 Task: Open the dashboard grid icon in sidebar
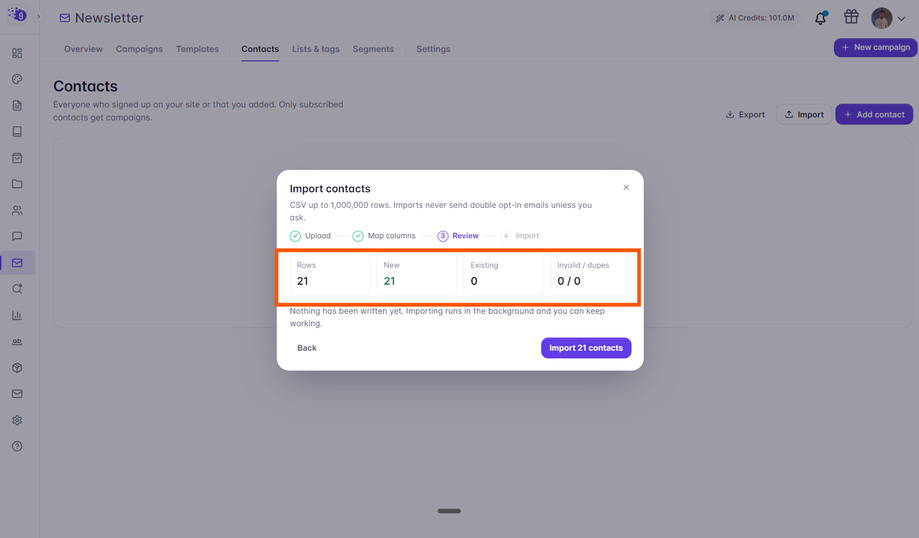17,53
